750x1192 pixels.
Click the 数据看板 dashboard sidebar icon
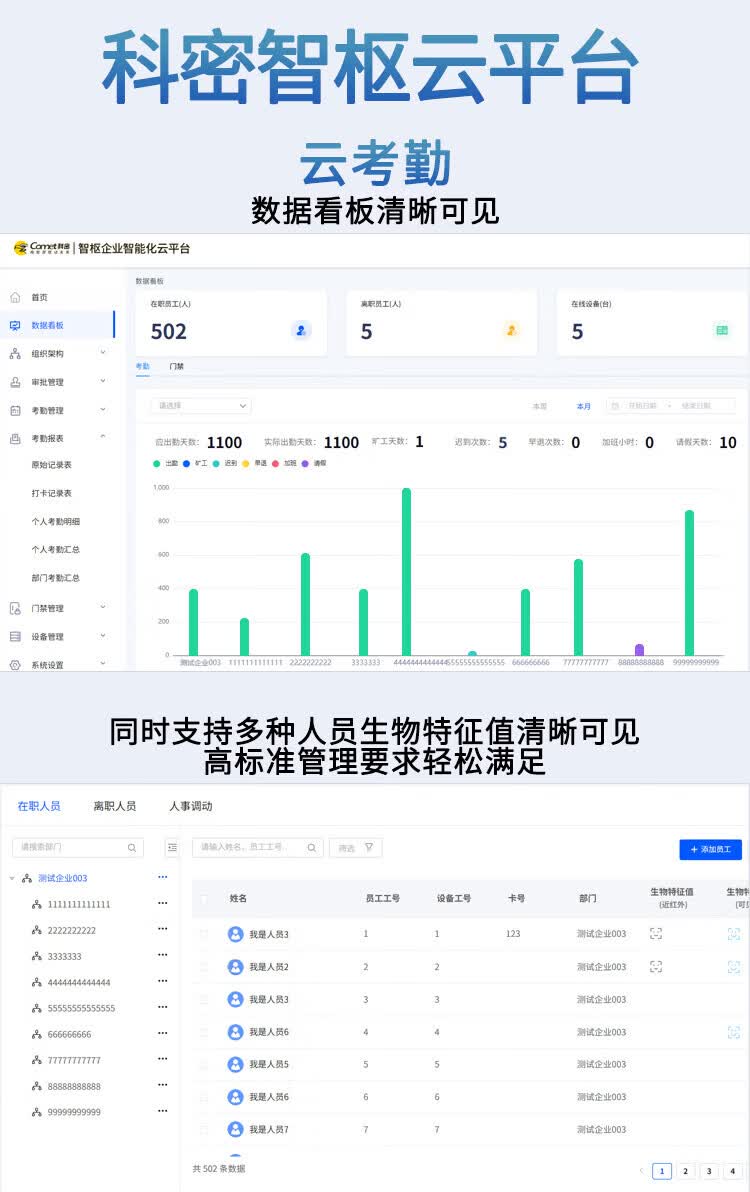(x=15, y=325)
